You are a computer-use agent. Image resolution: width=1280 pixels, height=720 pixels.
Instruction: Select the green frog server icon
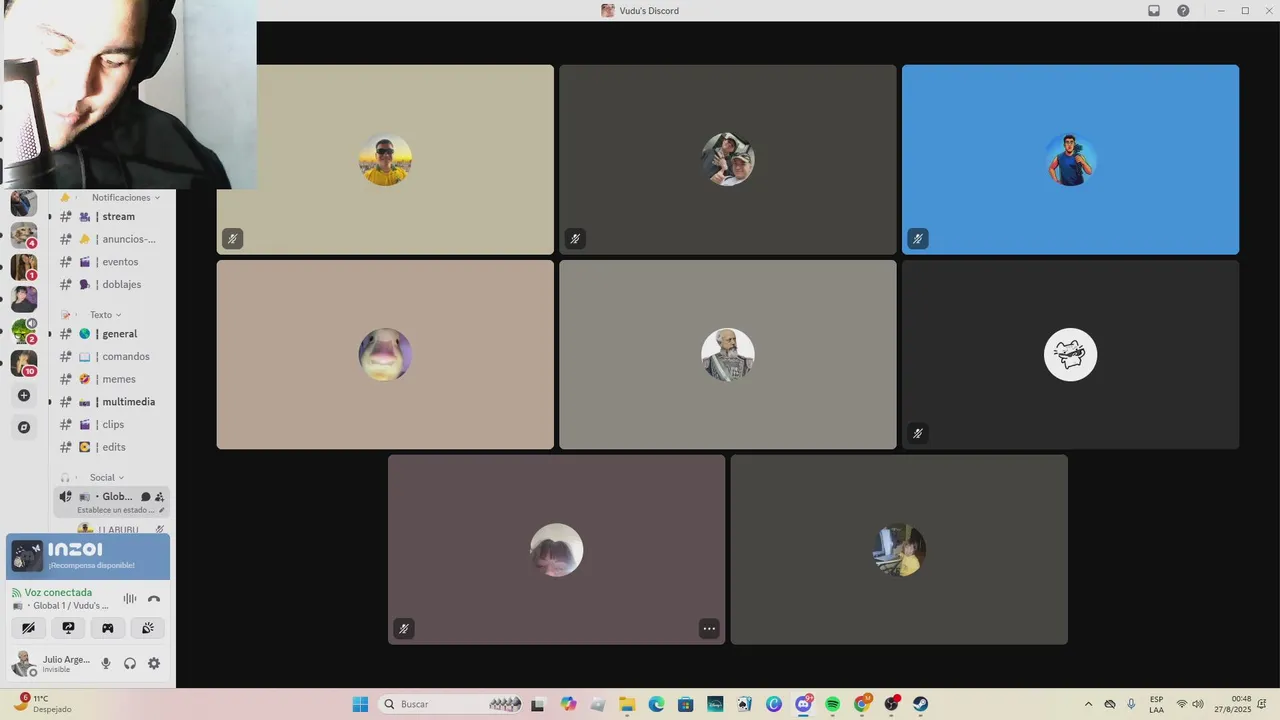click(24, 331)
